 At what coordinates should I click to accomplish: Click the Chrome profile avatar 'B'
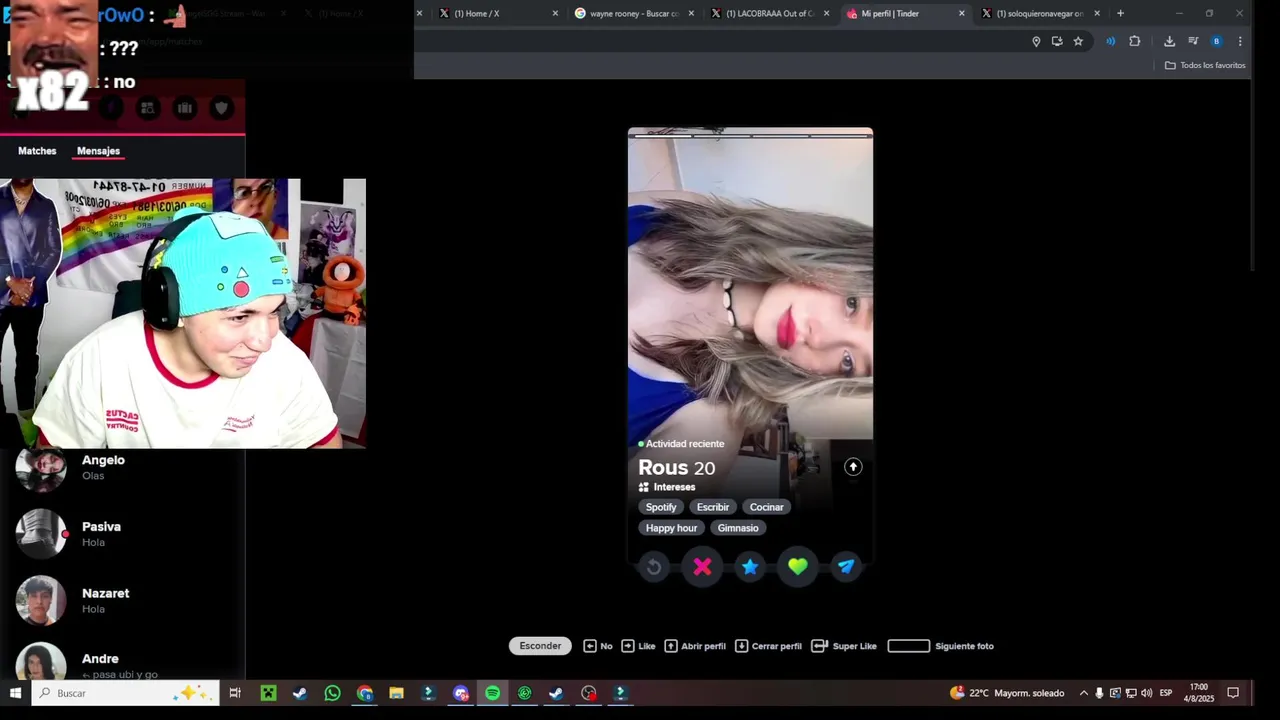(1216, 41)
